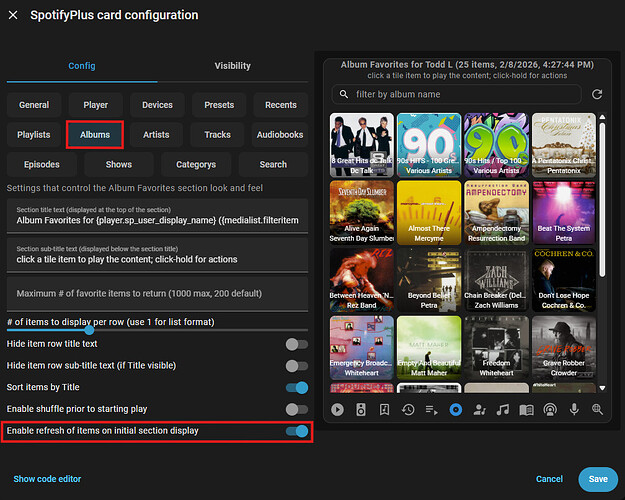
Task: Click the Section sub-title text field
Action: point(157,255)
